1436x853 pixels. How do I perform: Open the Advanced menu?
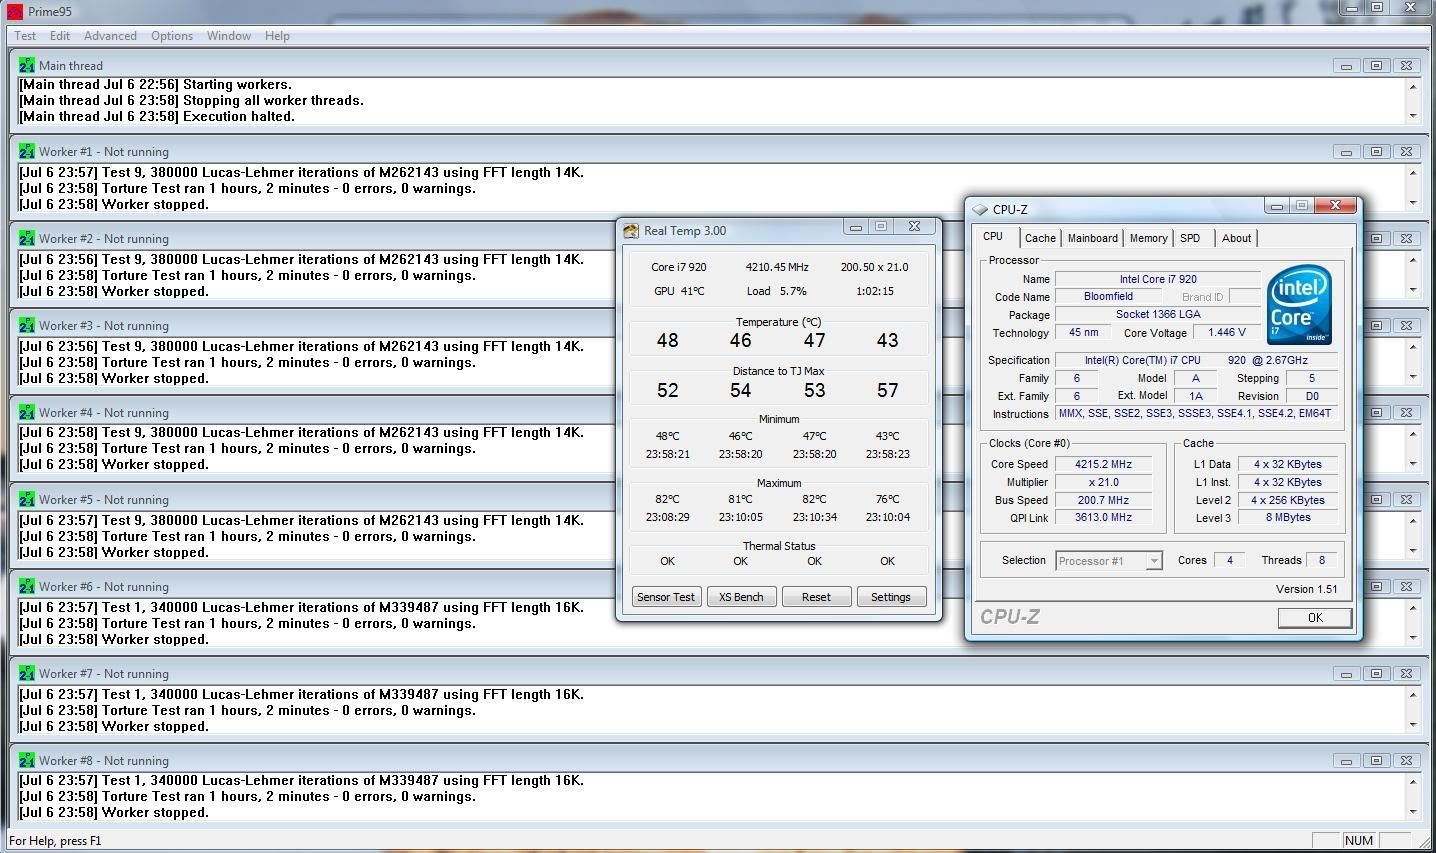click(110, 36)
